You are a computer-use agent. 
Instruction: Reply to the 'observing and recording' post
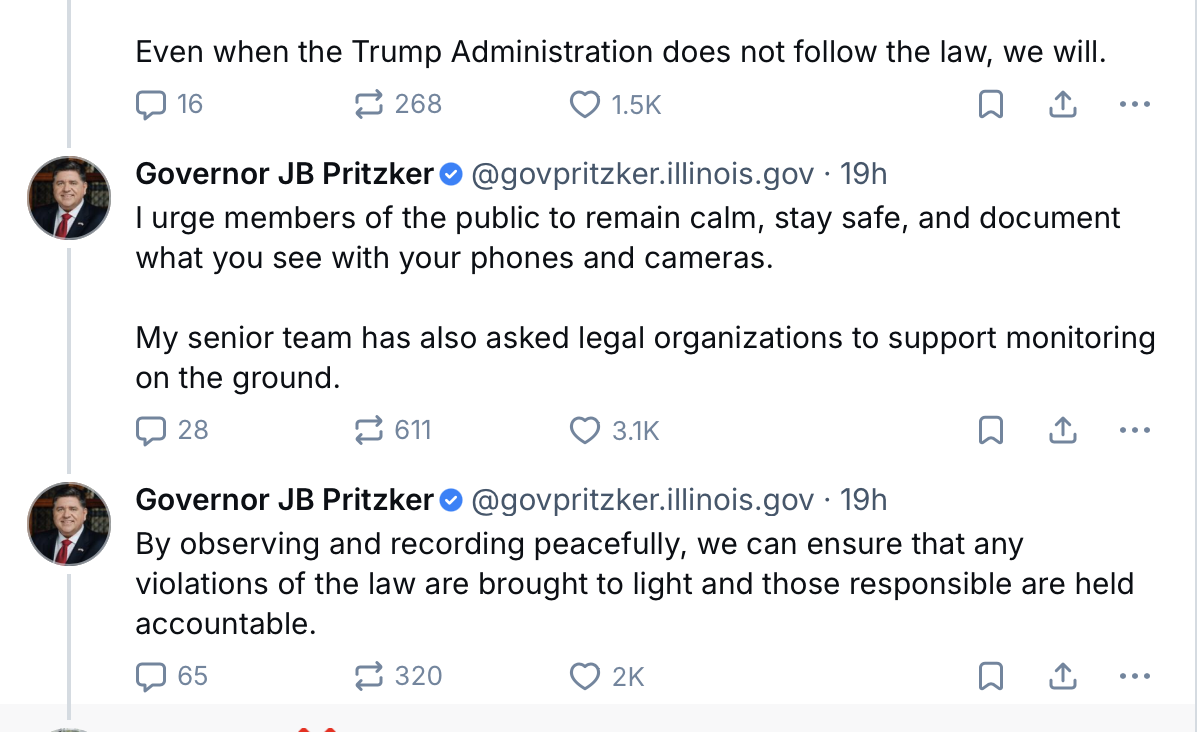pos(151,676)
